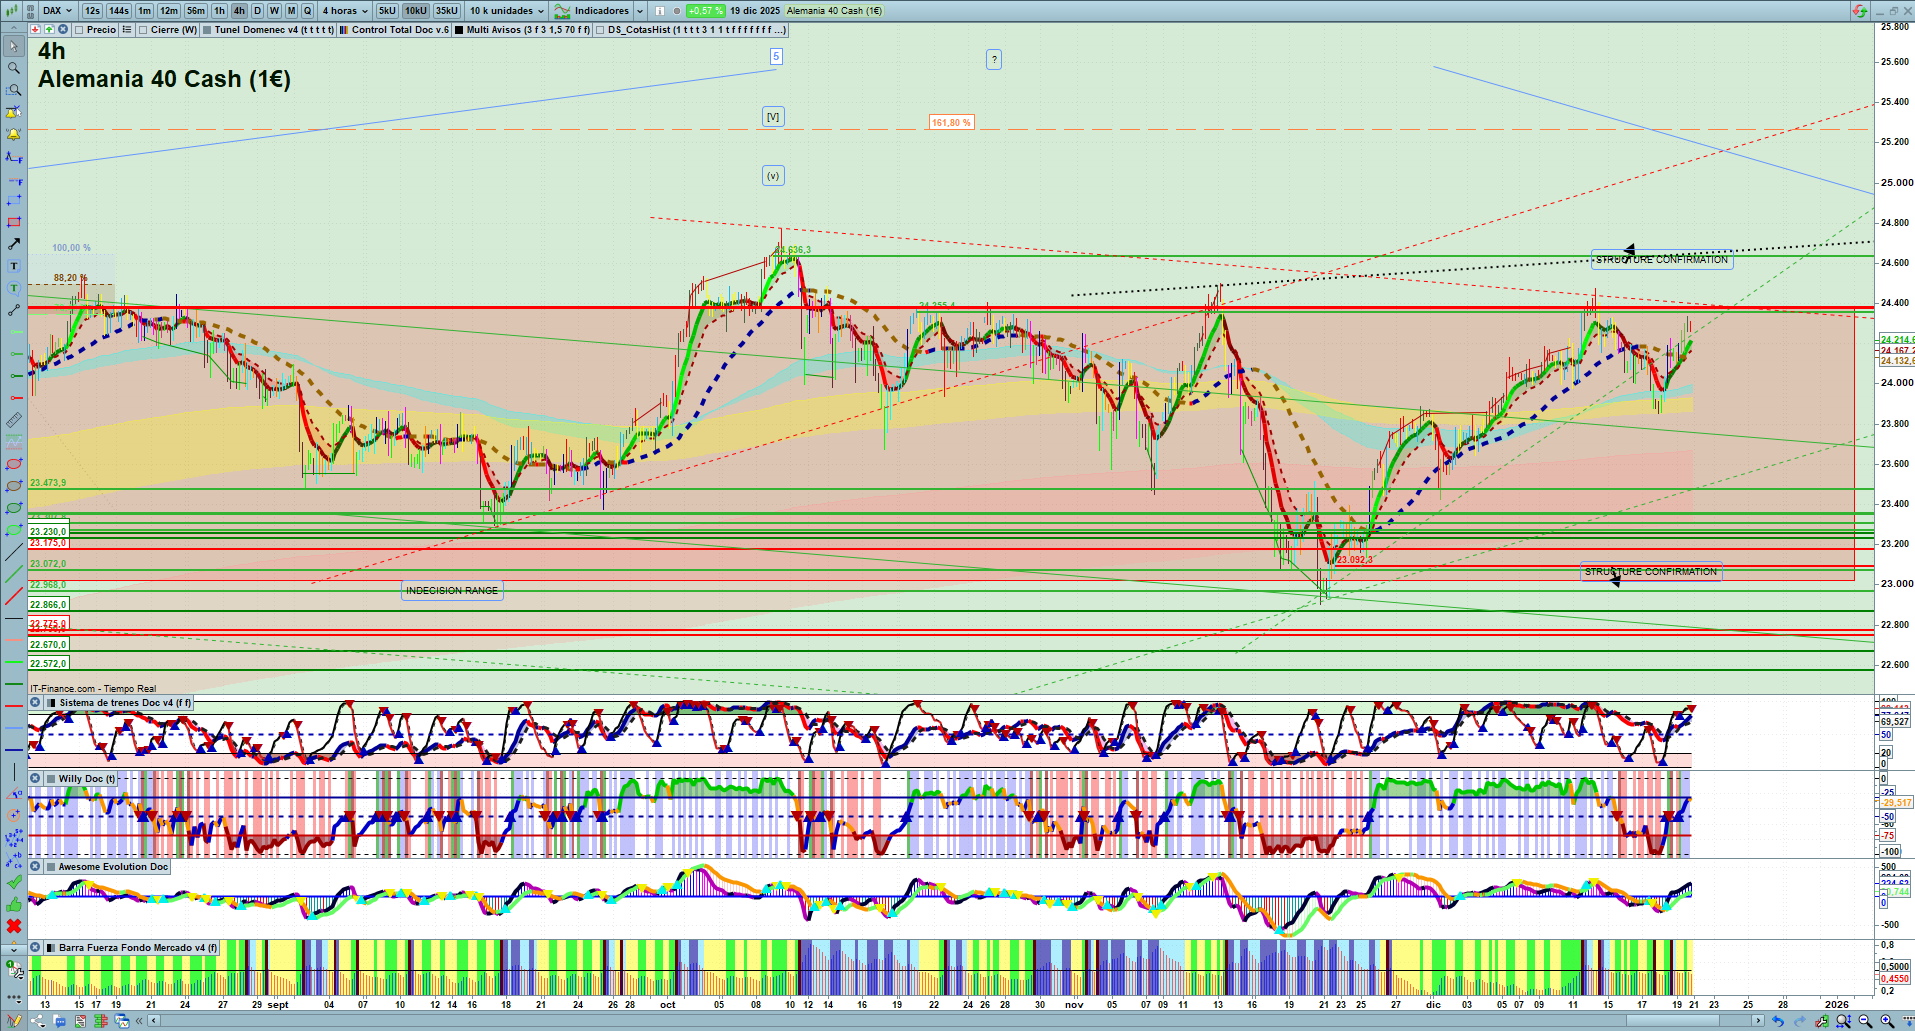Image resolution: width=1915 pixels, height=1031 pixels.
Task: Click the Tunel Domenec v4 color swatch
Action: coord(207,30)
